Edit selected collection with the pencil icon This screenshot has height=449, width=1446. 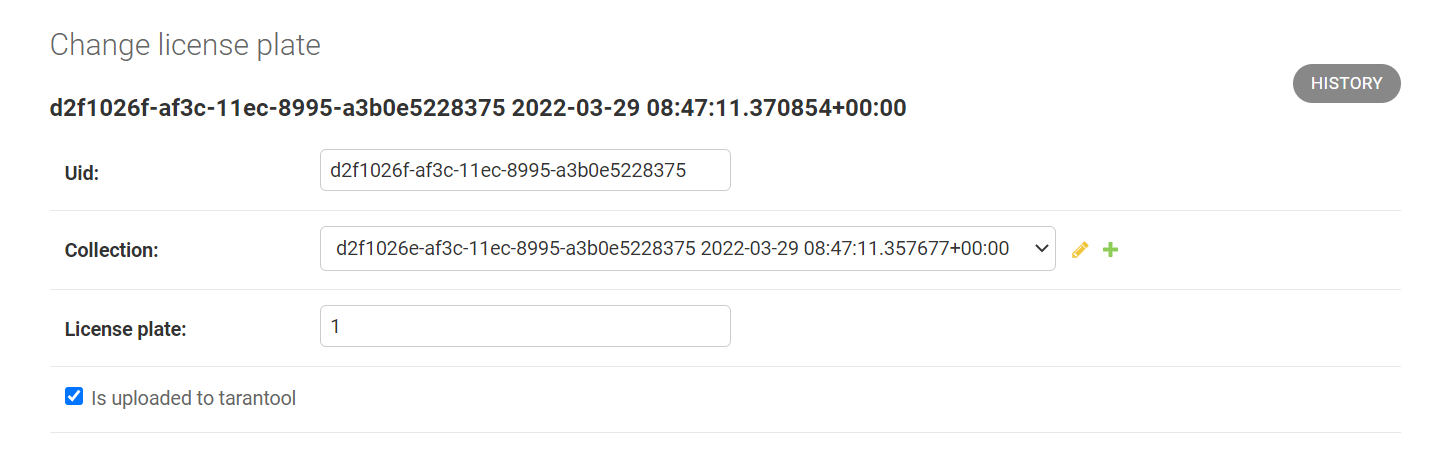click(1079, 250)
